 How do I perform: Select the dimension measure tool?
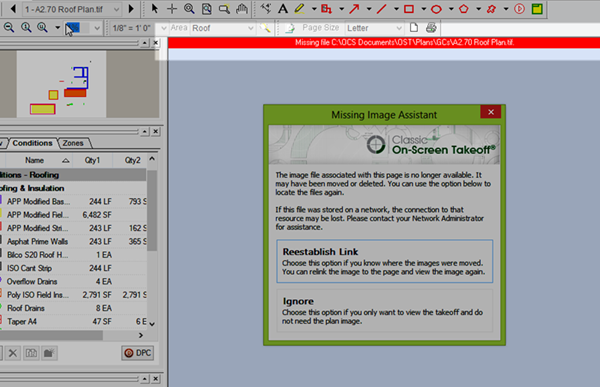[x=266, y=8]
